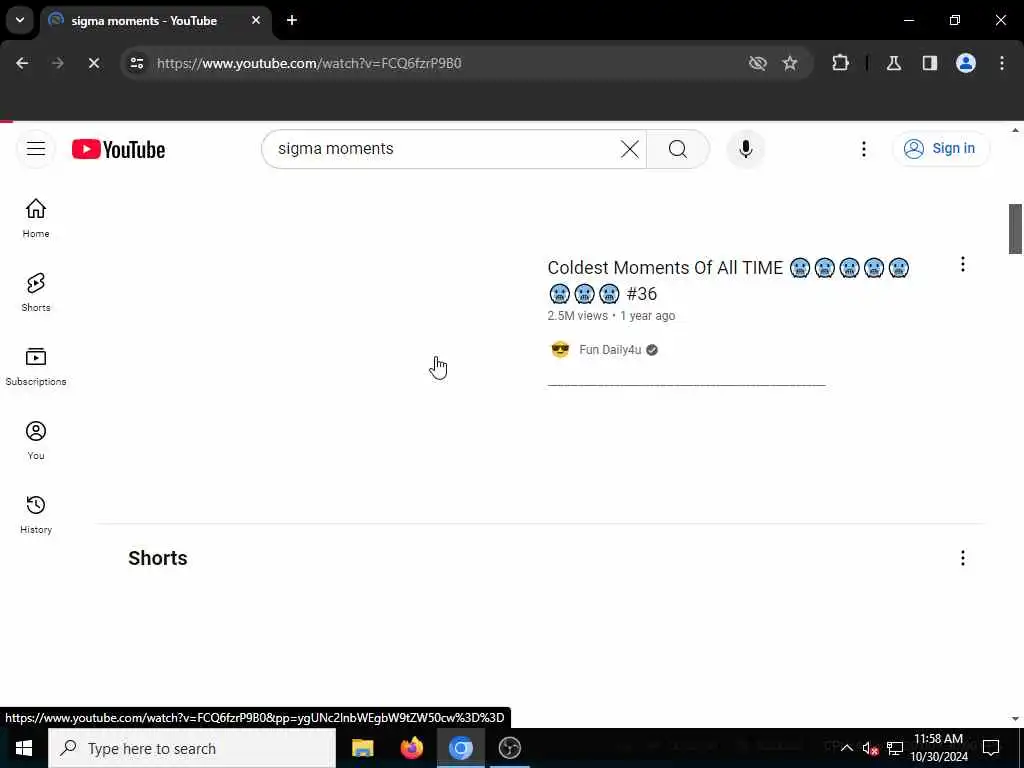Open the clock showing 11:58 AM
Viewport: 1024px width, 768px height.
click(x=938, y=748)
